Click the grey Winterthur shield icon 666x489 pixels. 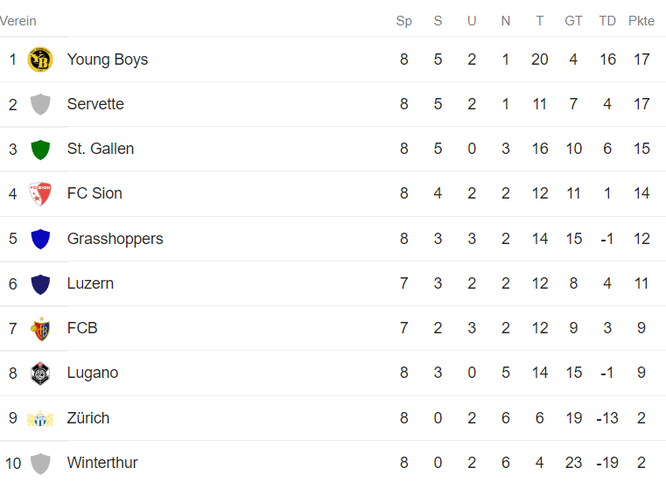[40, 463]
